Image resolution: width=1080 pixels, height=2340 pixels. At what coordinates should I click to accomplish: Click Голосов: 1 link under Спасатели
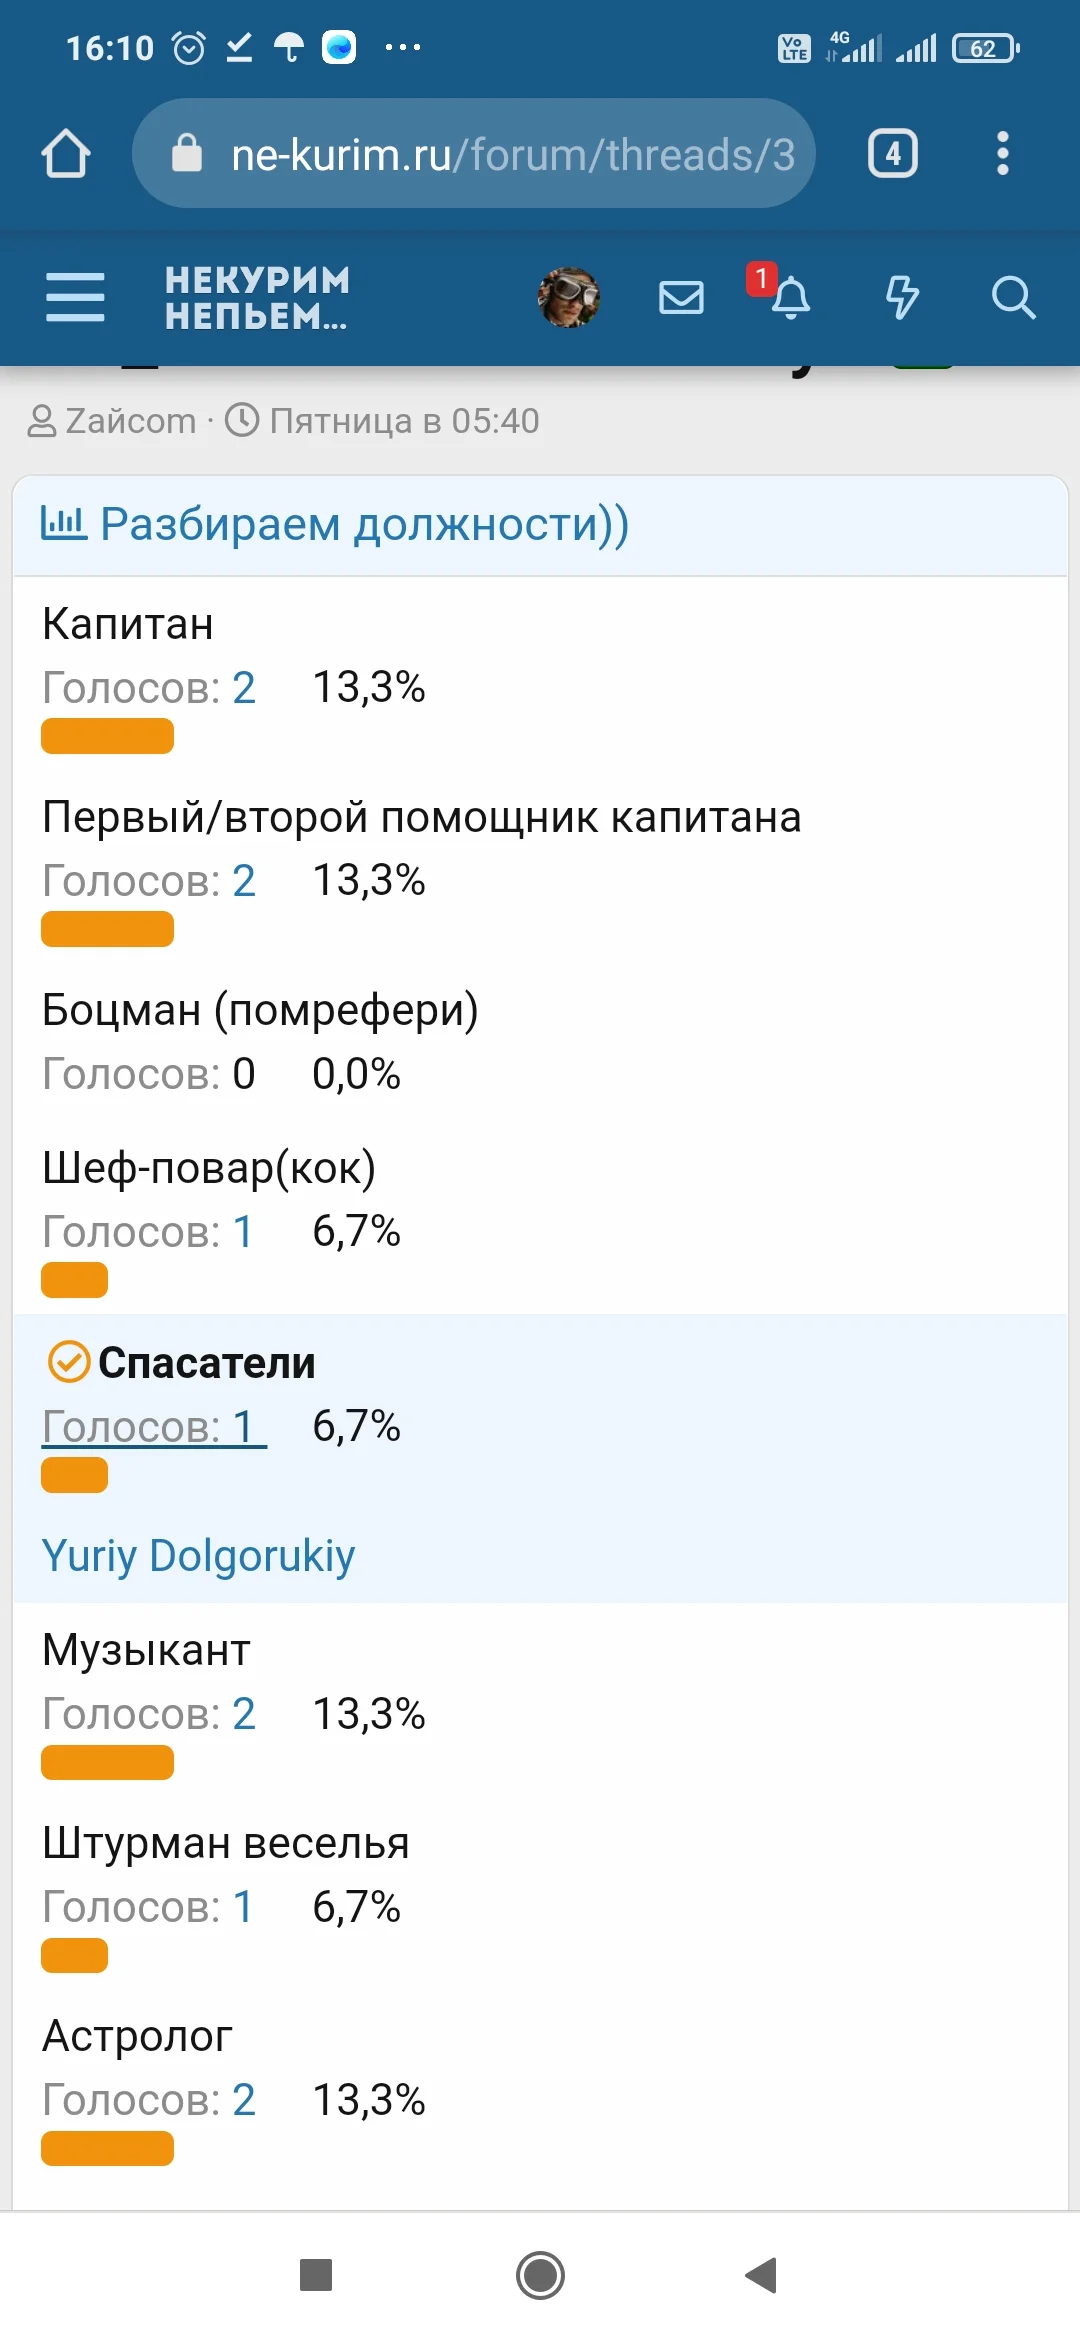click(x=152, y=1426)
